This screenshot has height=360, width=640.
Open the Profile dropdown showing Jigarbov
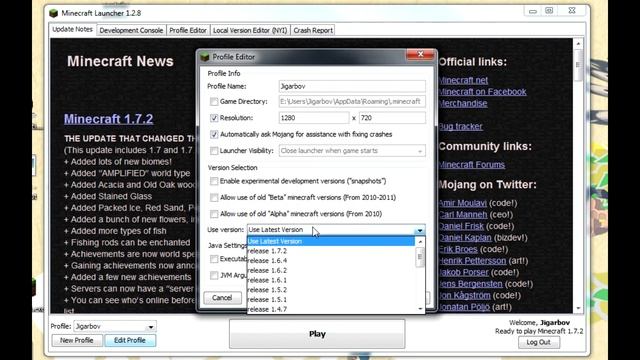pos(115,327)
